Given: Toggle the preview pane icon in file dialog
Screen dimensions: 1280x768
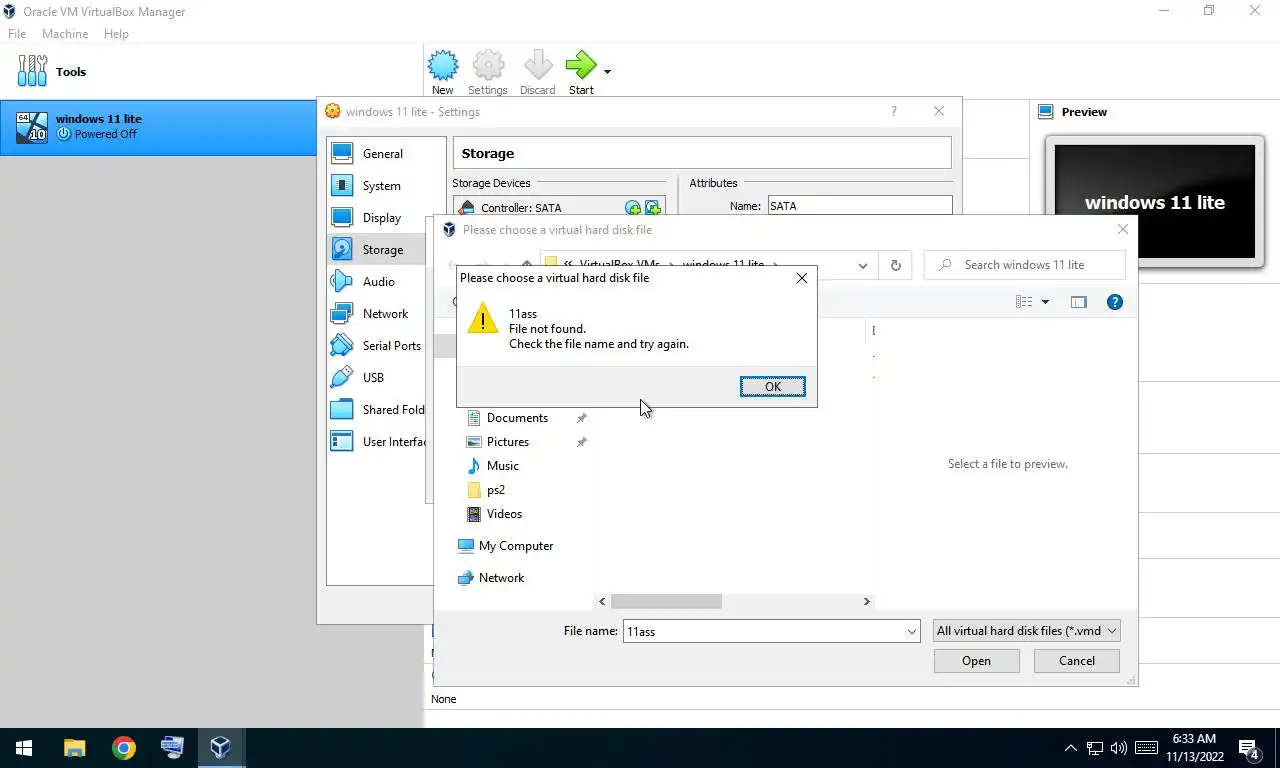Looking at the screenshot, I should point(1078,302).
